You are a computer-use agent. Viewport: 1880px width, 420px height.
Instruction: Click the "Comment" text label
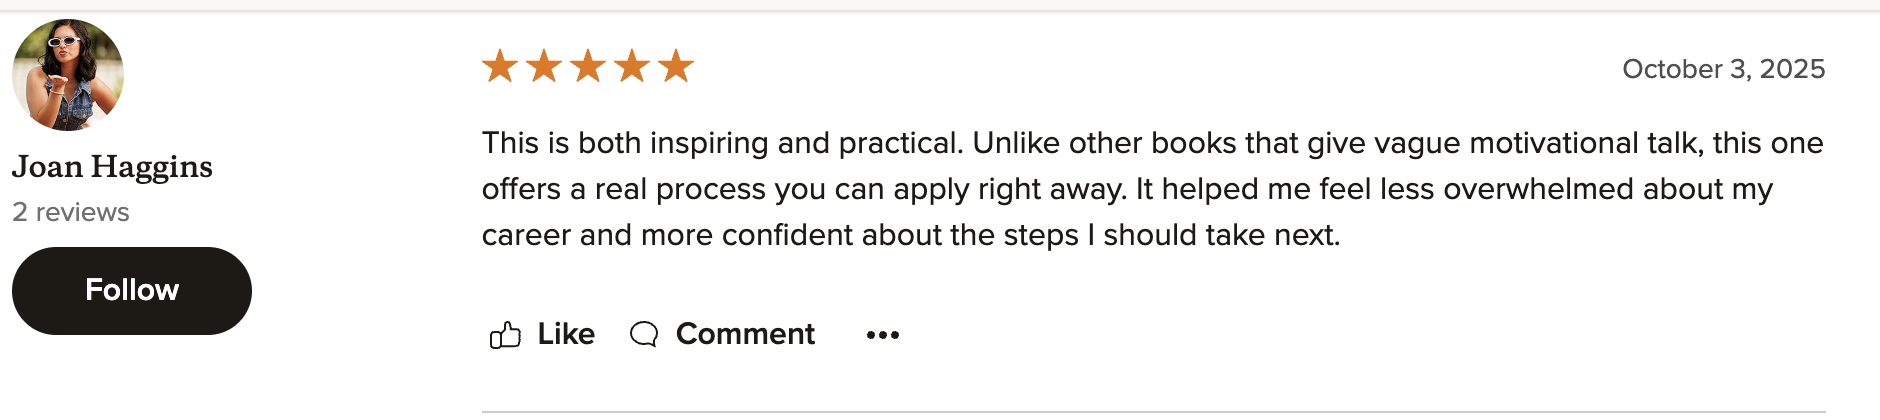click(745, 334)
